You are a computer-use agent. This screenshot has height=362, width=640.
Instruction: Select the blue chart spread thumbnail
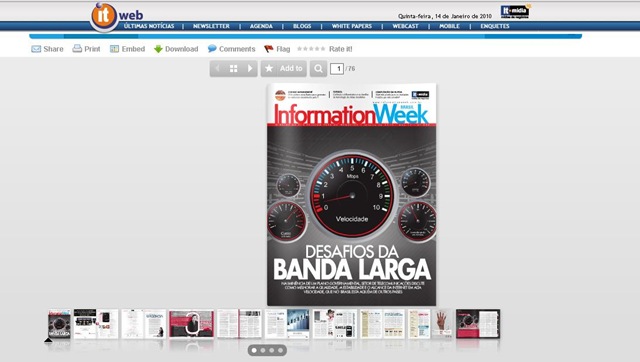point(287,324)
